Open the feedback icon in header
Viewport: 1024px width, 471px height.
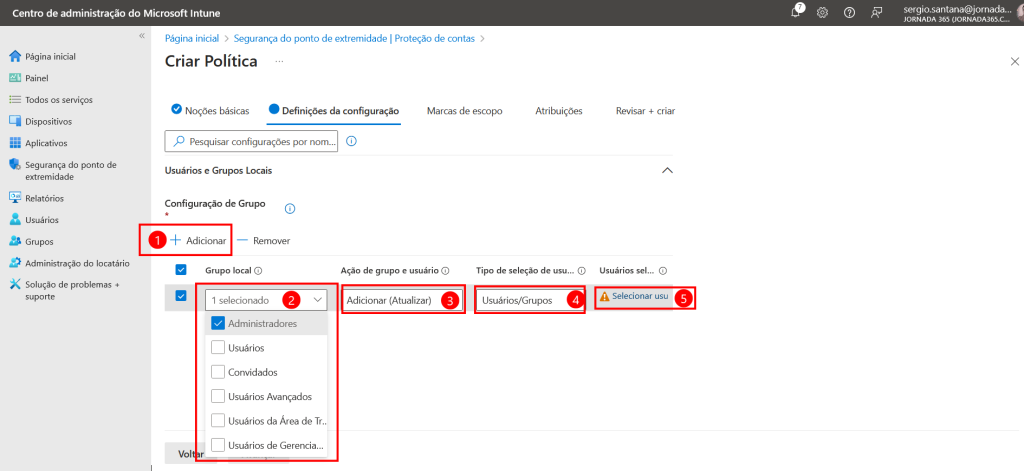coord(876,12)
